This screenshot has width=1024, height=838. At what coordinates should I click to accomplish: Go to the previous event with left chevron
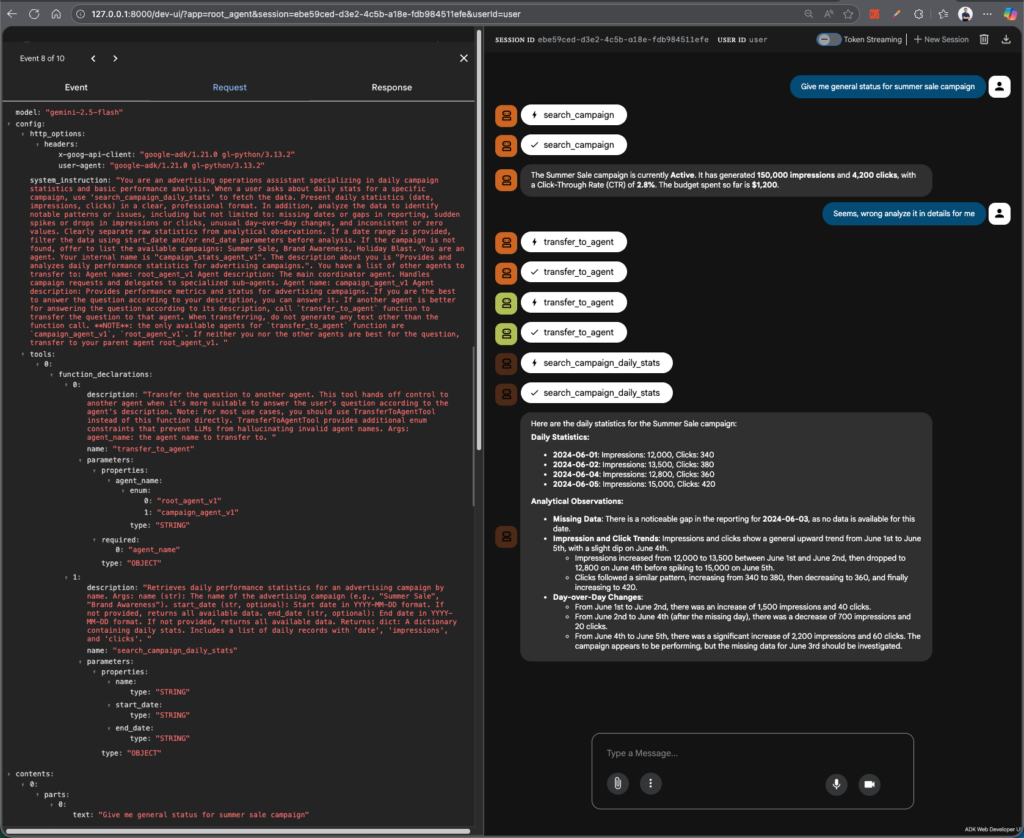click(x=93, y=59)
